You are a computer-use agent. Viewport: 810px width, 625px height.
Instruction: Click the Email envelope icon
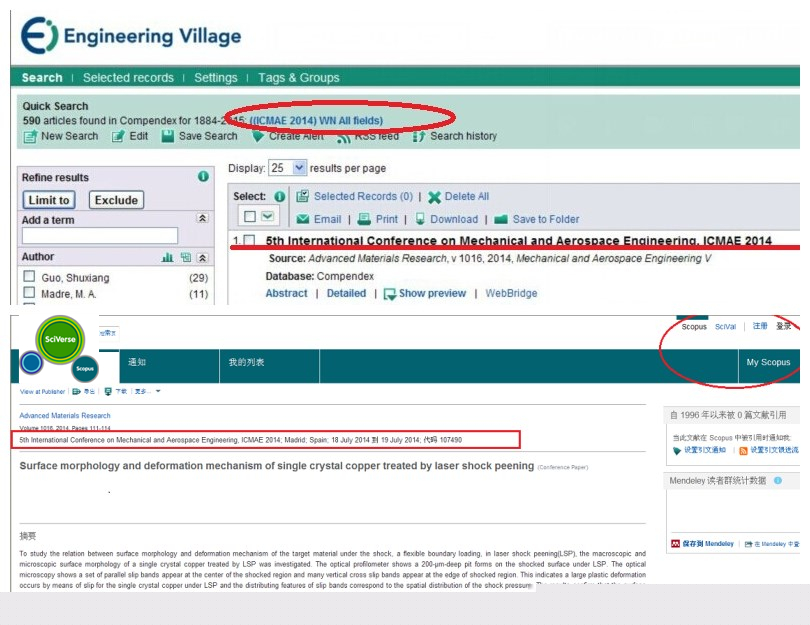(303, 219)
